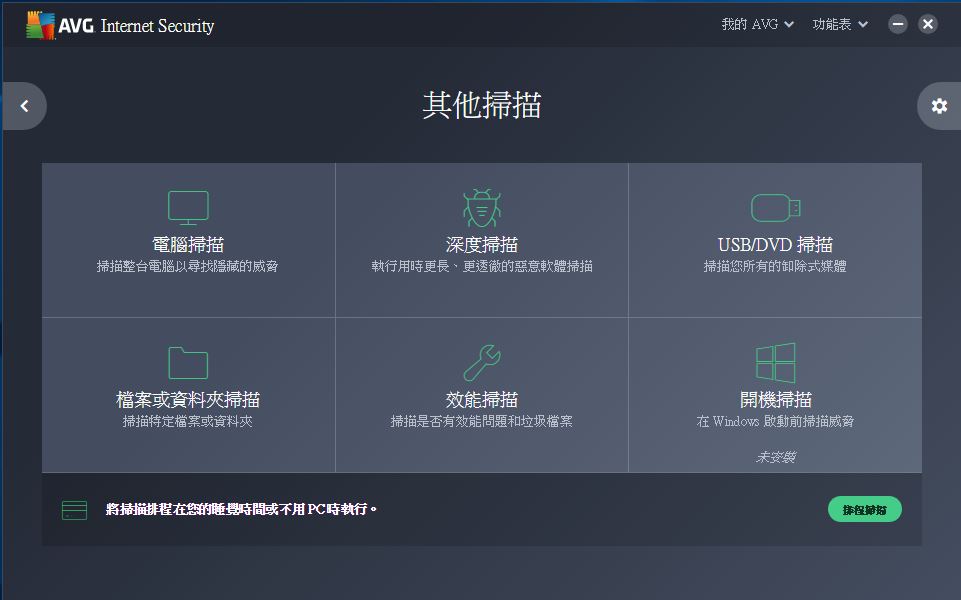Click the 電腦掃描 tile description text

pyautogui.click(x=188, y=267)
